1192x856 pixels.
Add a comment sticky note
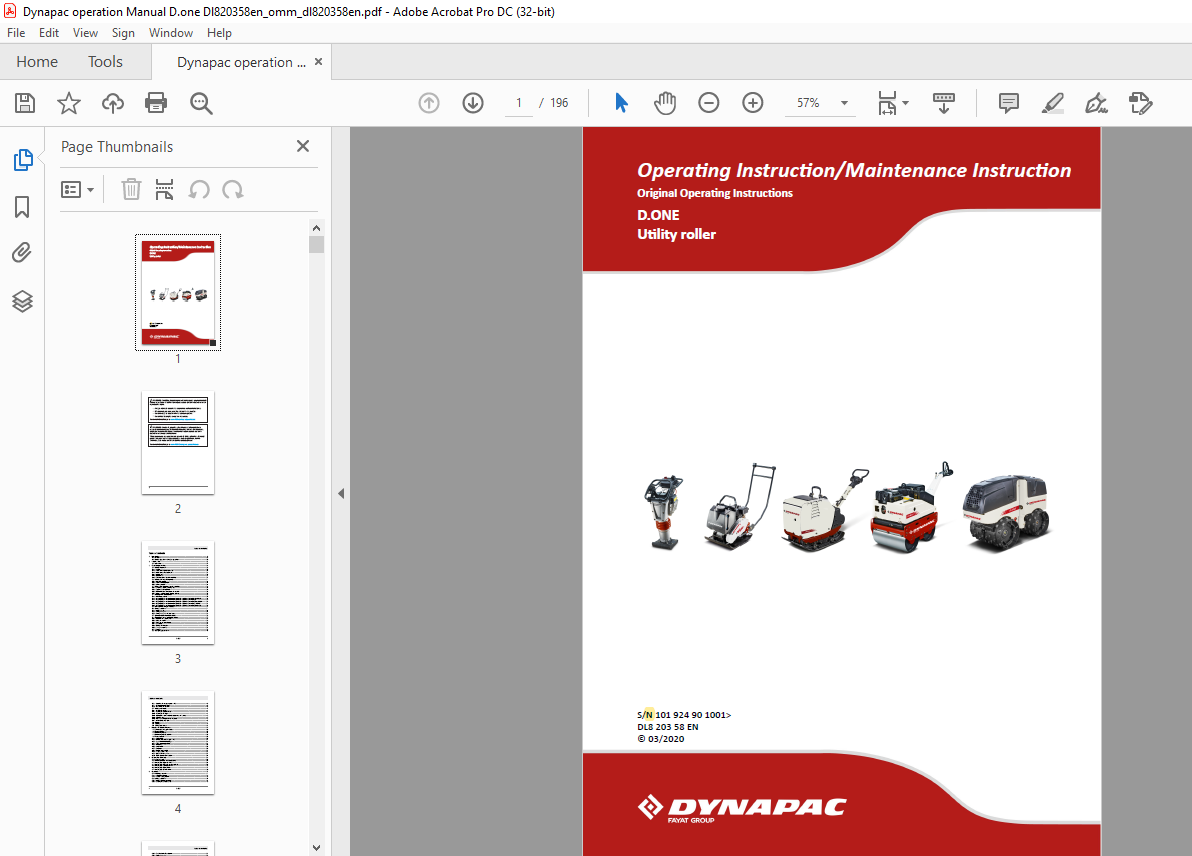[x=1009, y=103]
